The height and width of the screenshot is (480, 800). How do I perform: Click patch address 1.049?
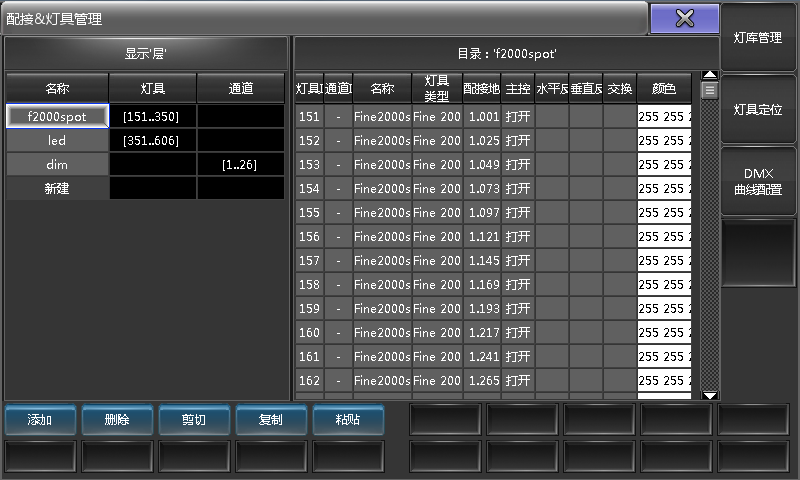click(x=483, y=164)
